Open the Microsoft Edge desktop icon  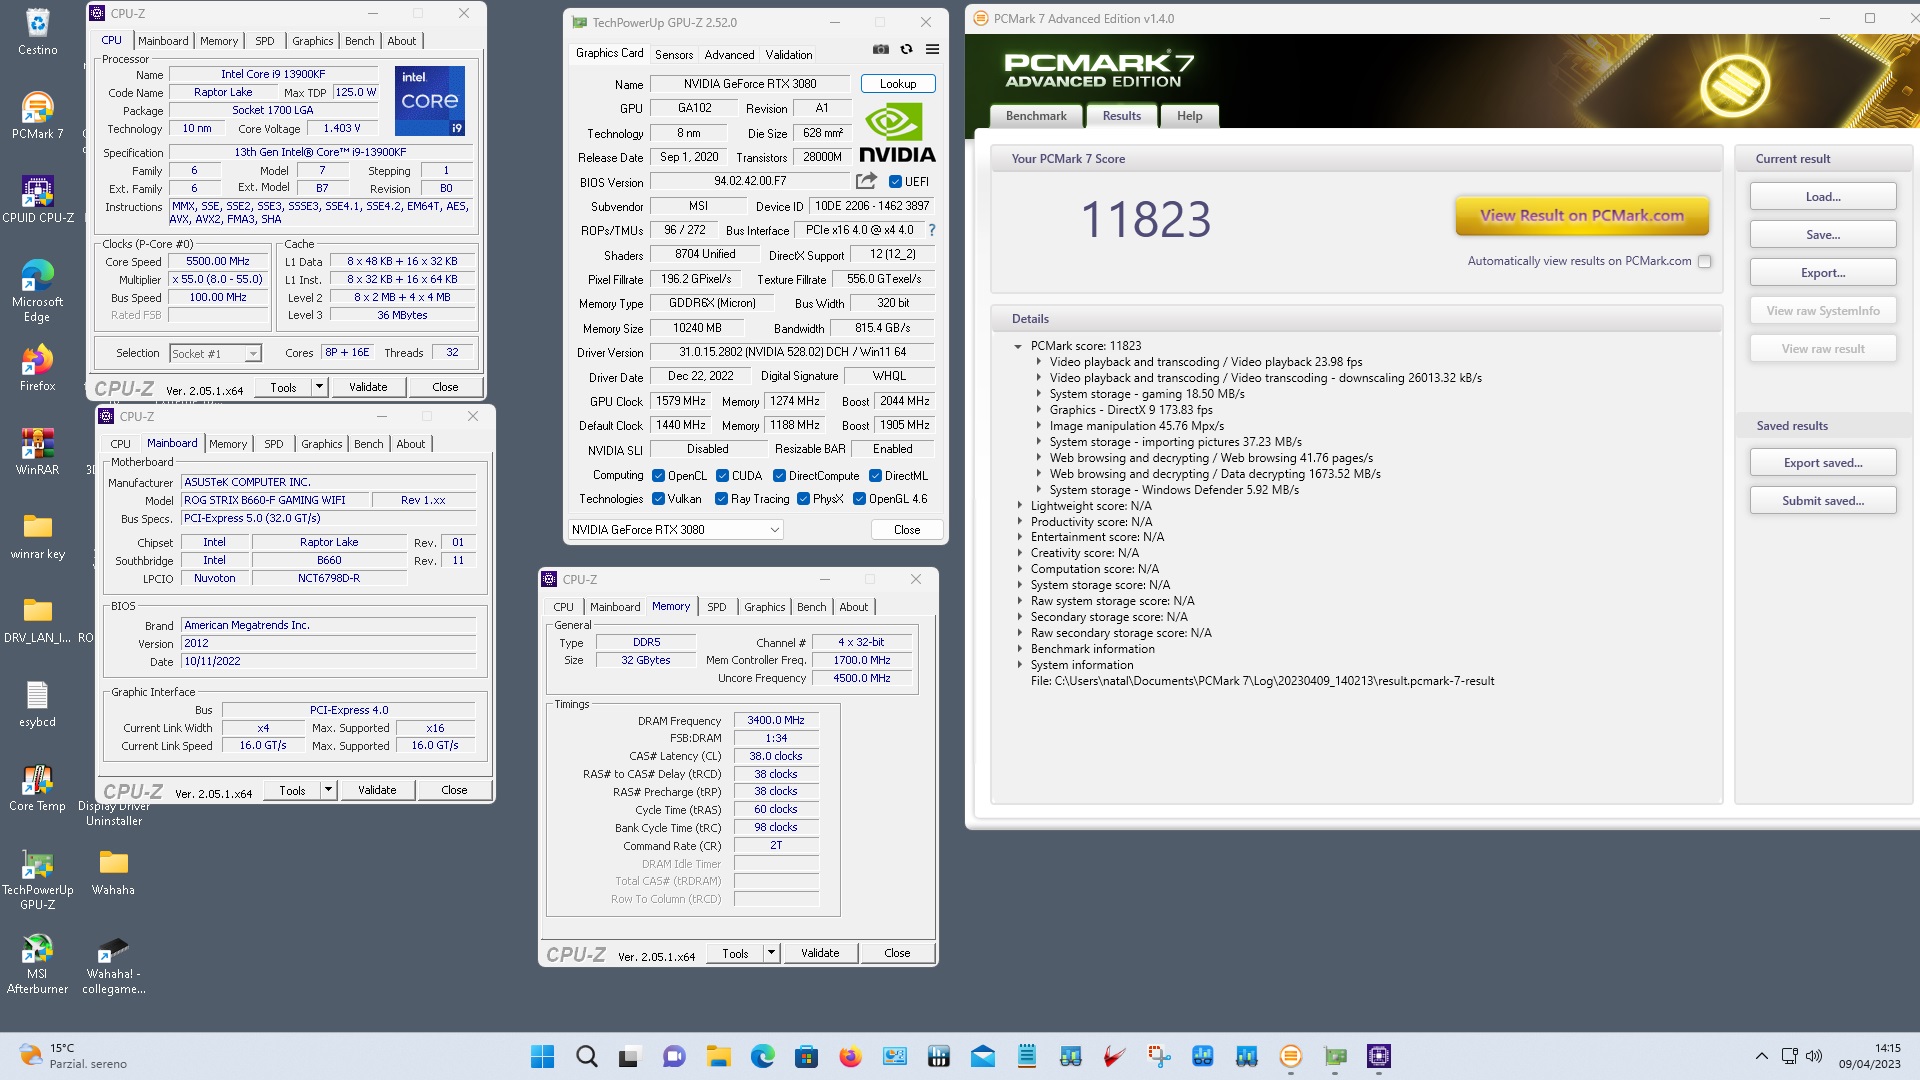pos(38,291)
